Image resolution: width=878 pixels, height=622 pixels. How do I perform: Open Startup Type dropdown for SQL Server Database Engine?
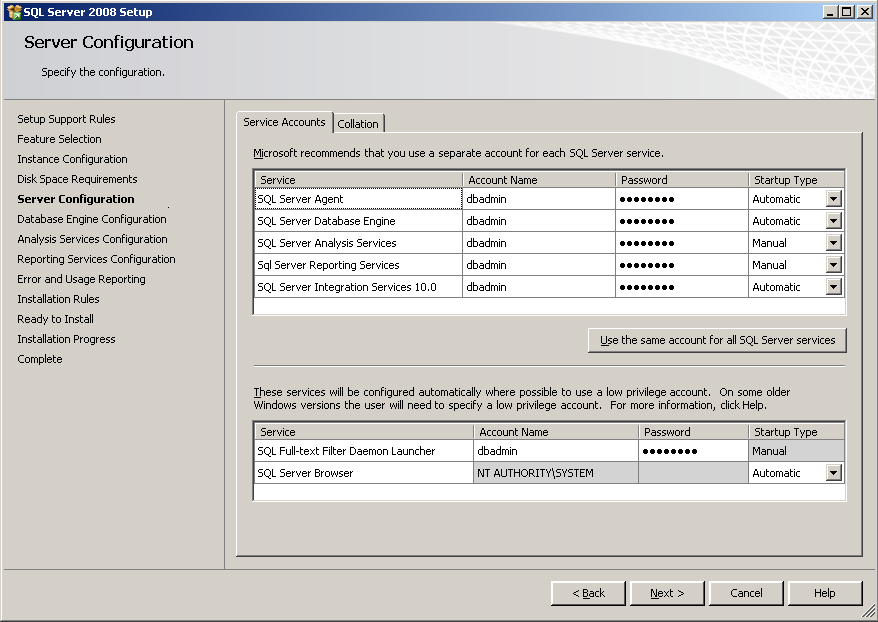tap(833, 221)
